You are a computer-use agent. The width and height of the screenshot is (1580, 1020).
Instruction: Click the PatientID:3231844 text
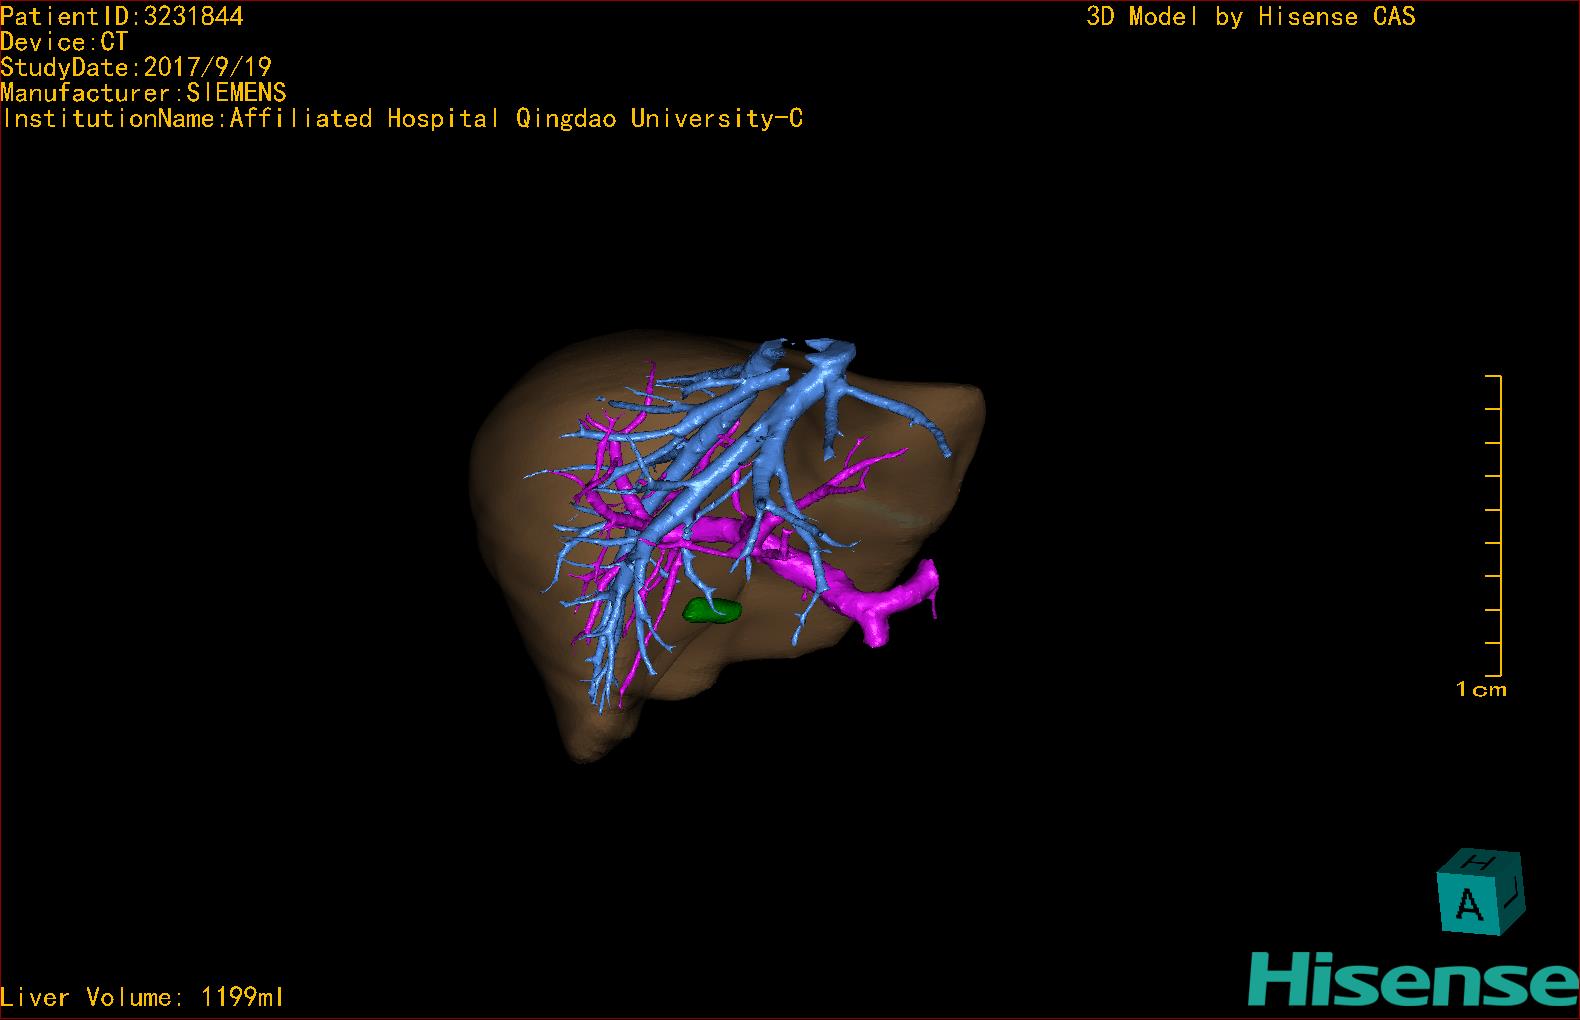[121, 16]
